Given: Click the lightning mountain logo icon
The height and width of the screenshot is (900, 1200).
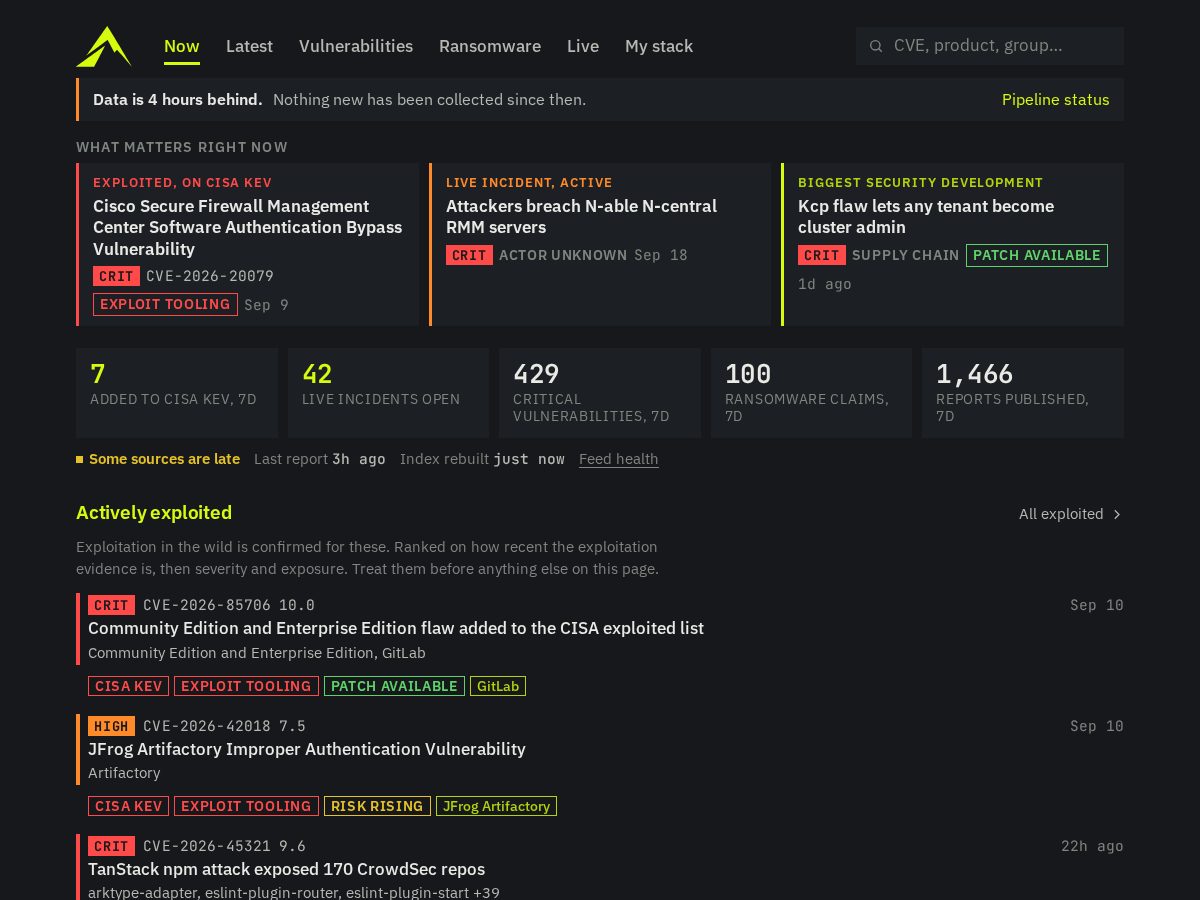Looking at the screenshot, I should click(104, 46).
